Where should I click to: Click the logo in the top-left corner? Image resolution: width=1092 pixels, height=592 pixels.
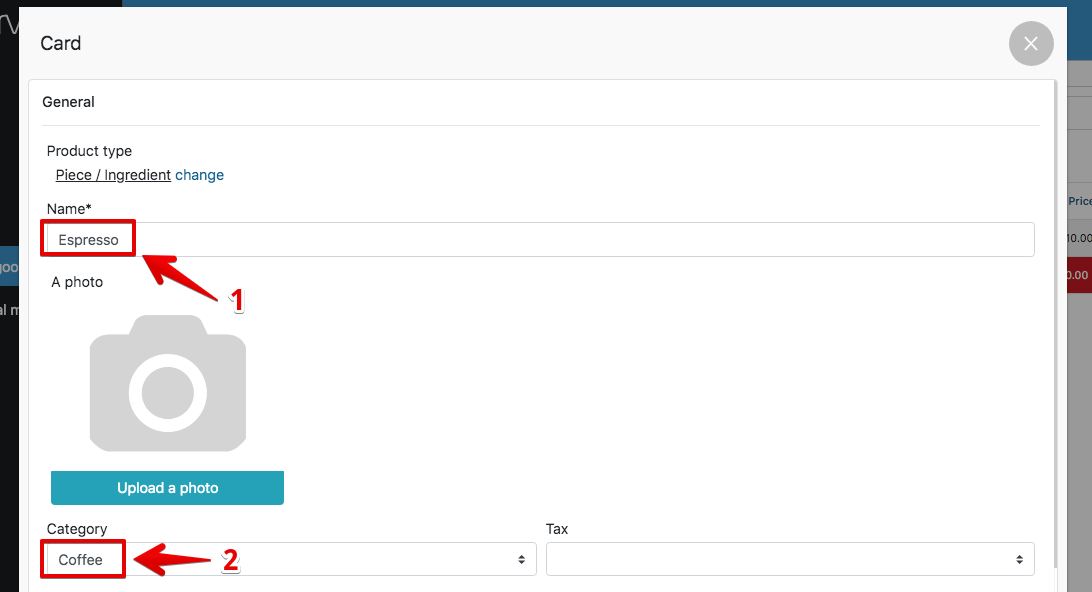tap(10, 25)
